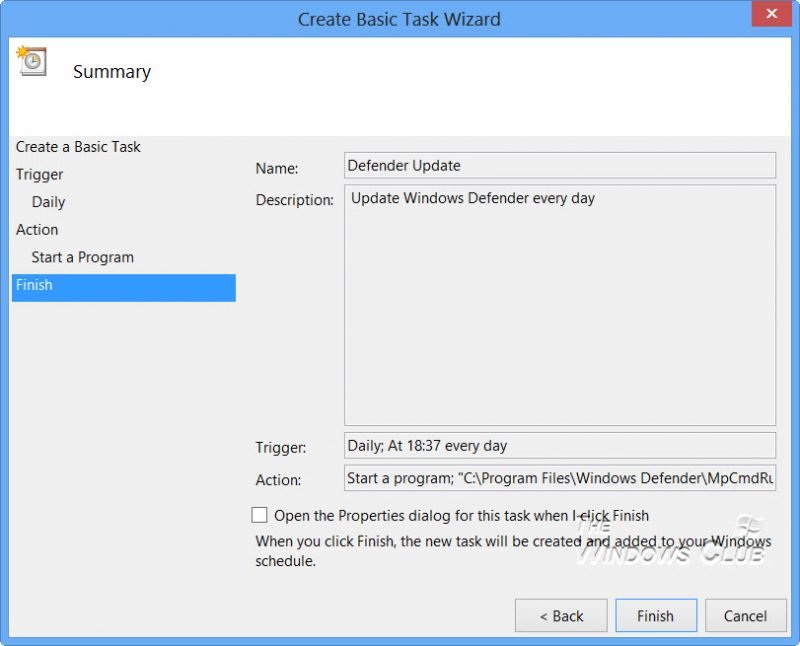Enable Open the Properties dialog checkbox
Image resolution: width=800 pixels, height=646 pixels.
coord(259,515)
